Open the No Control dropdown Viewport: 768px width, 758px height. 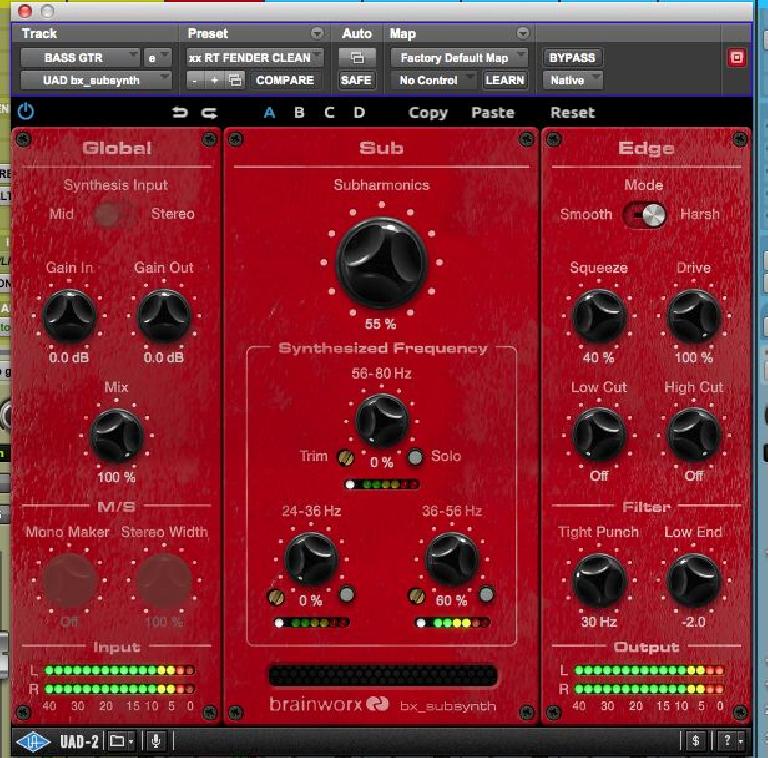pos(433,80)
